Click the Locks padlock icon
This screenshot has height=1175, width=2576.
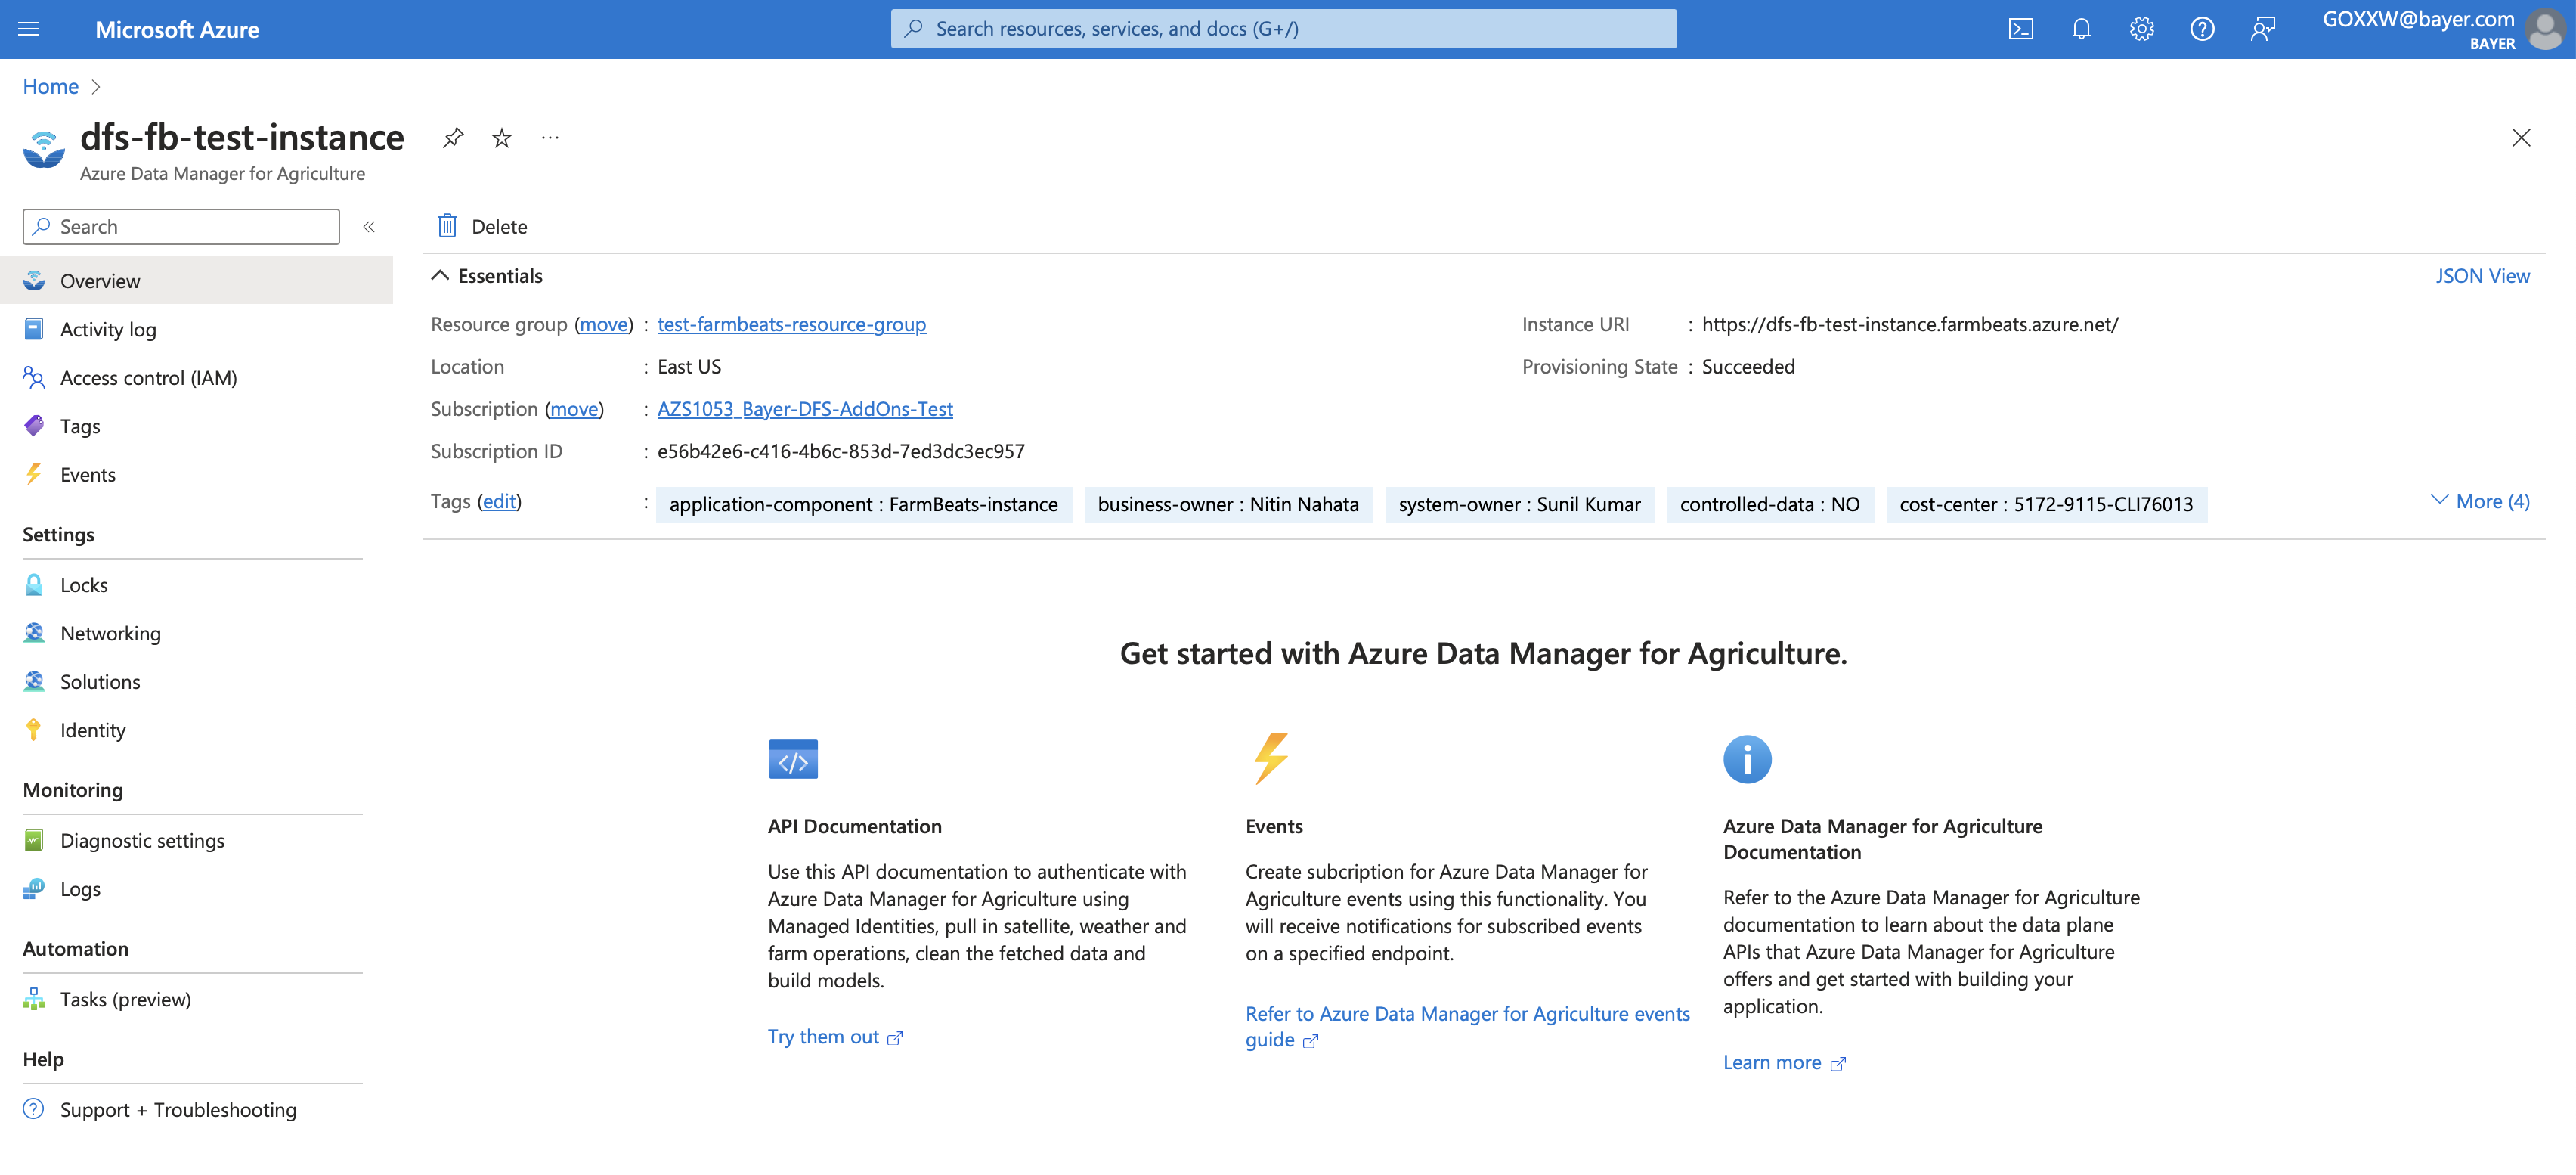click(x=34, y=585)
